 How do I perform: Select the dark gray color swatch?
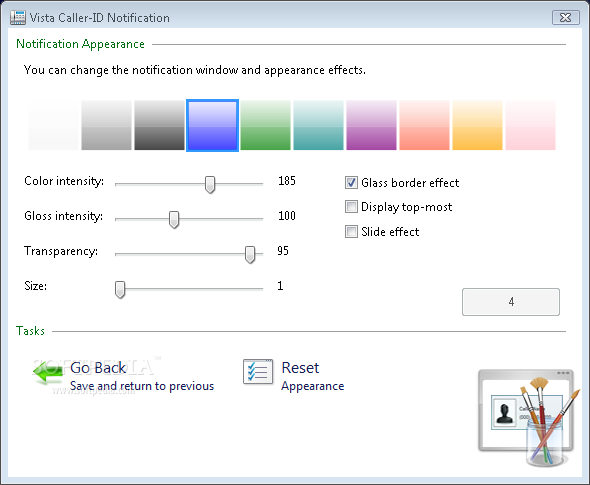[160, 125]
